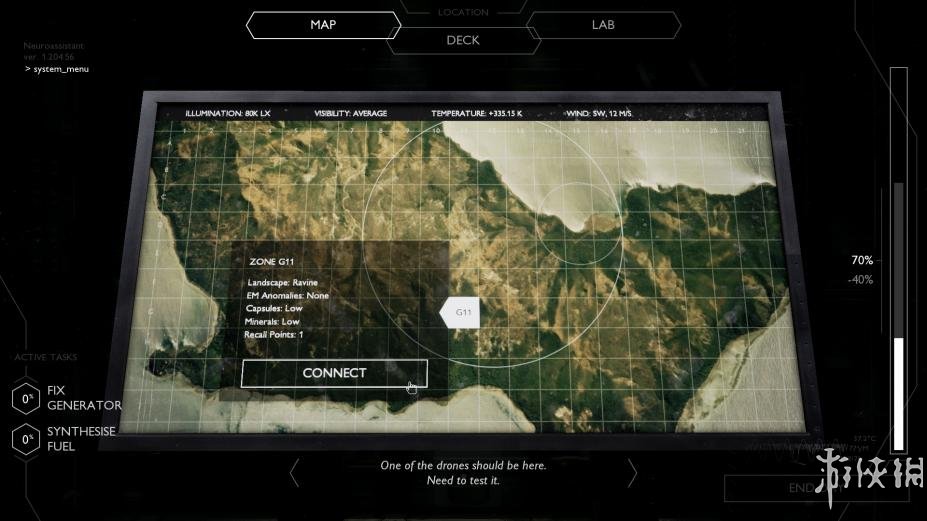The width and height of the screenshot is (927, 521).
Task: Click the Zone G11 info panel title
Action: point(270,262)
